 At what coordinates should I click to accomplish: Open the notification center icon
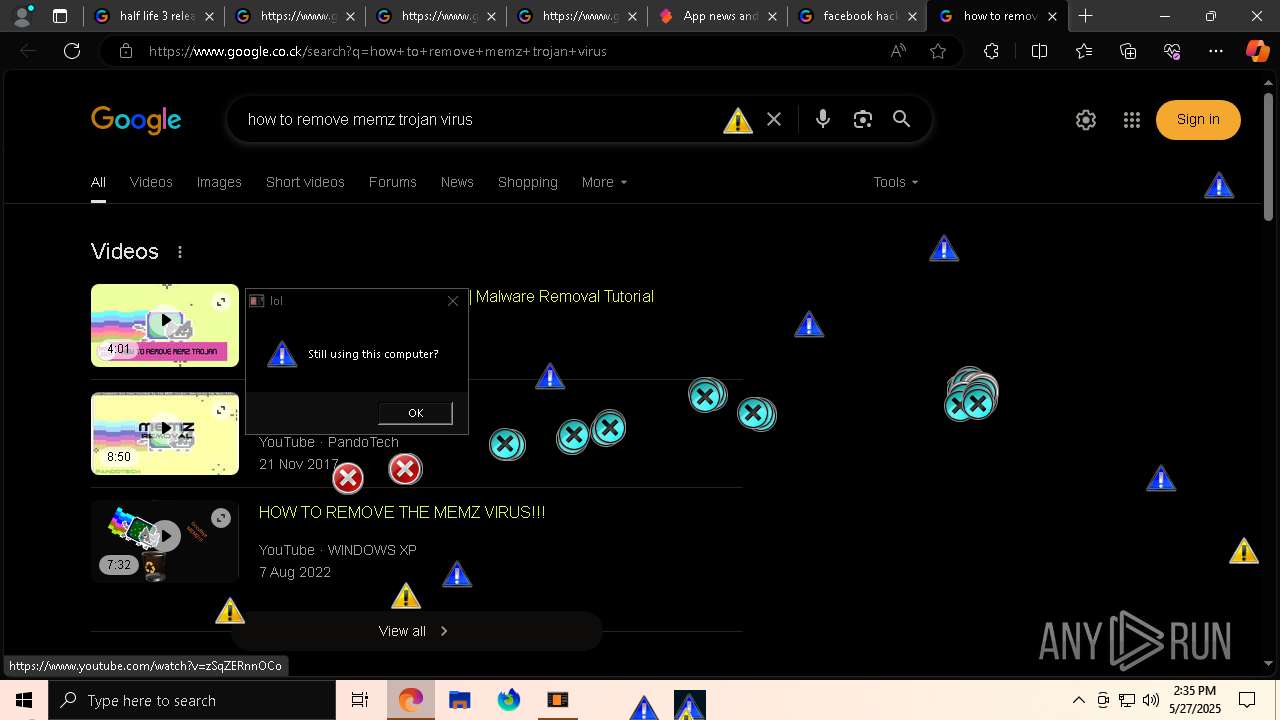tap(1247, 700)
